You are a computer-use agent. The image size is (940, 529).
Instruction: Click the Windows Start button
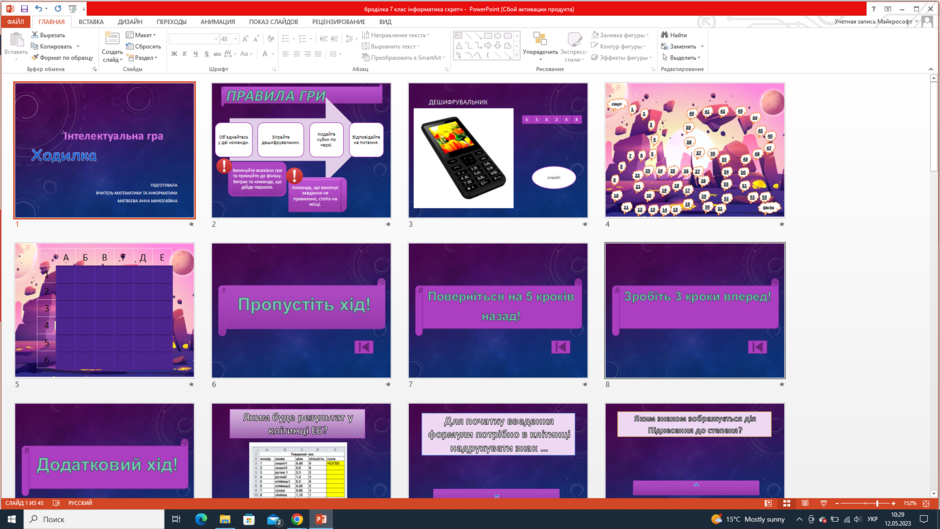coord(11,519)
